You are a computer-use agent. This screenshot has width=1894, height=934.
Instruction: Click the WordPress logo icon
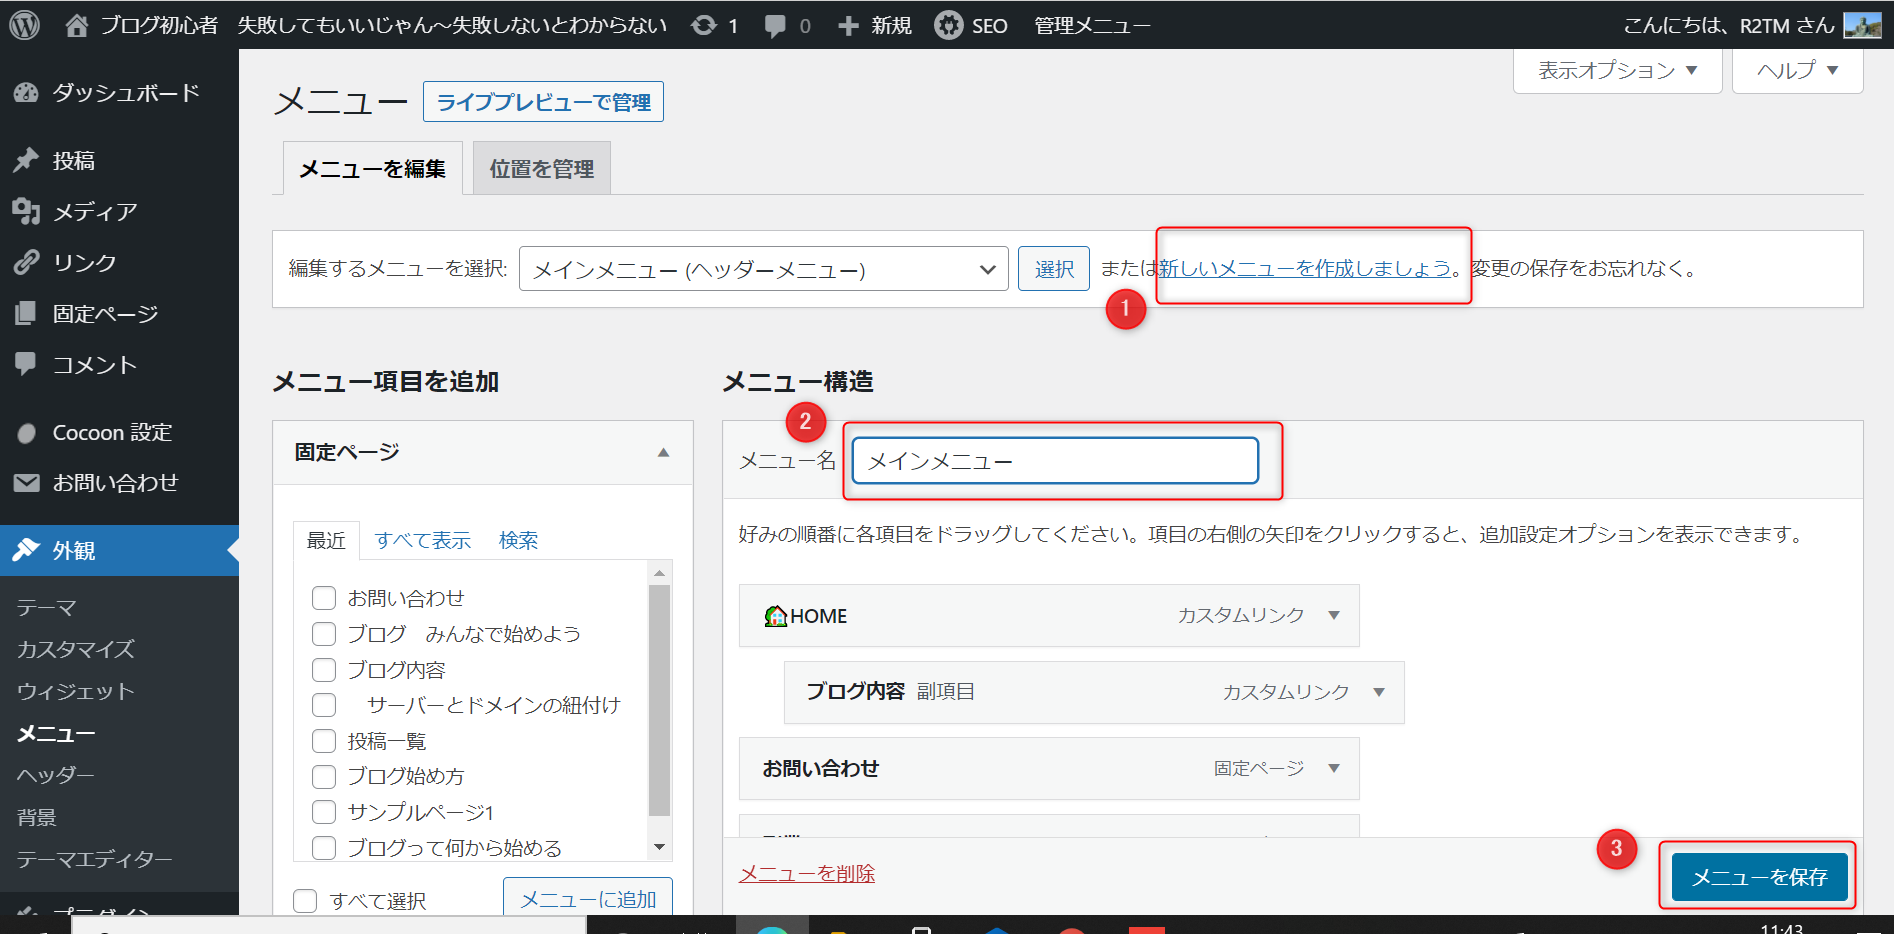(24, 25)
